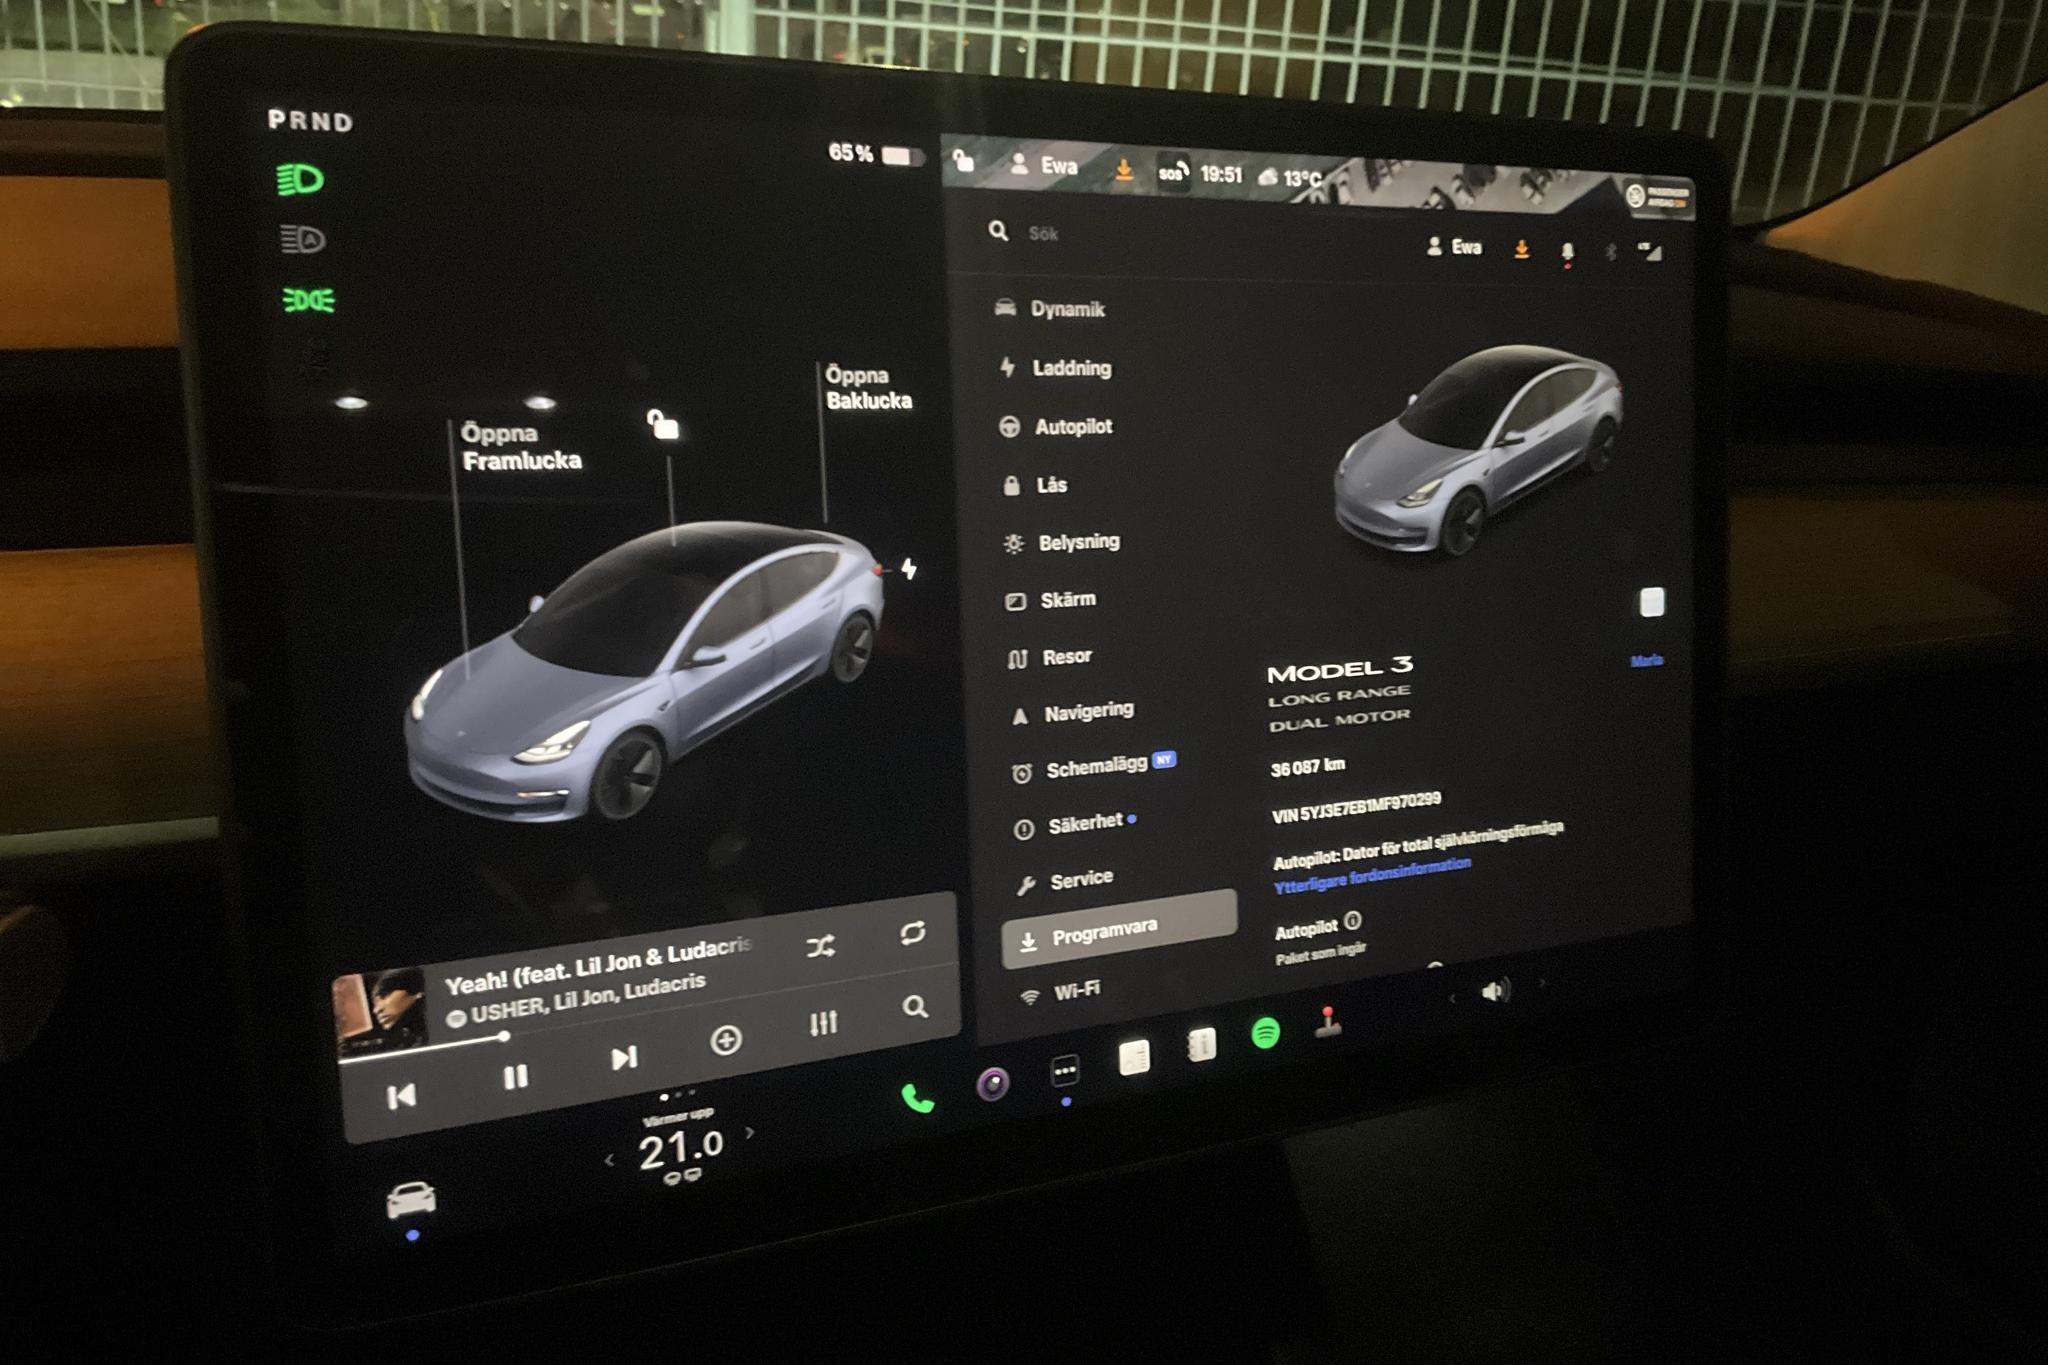
Task: Open the Ytterligare fordonsinformation link
Action: pos(1372,877)
